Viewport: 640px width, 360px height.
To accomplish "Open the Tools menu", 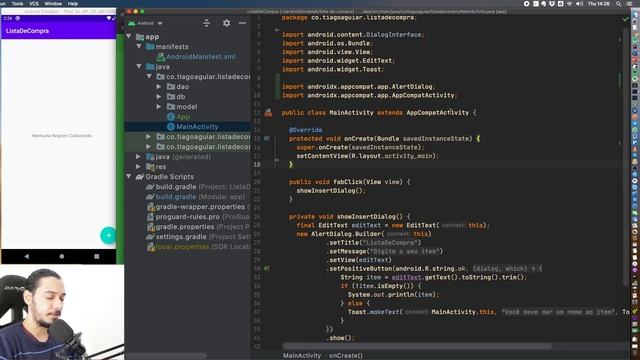I will pyautogui.click(x=17, y=3).
